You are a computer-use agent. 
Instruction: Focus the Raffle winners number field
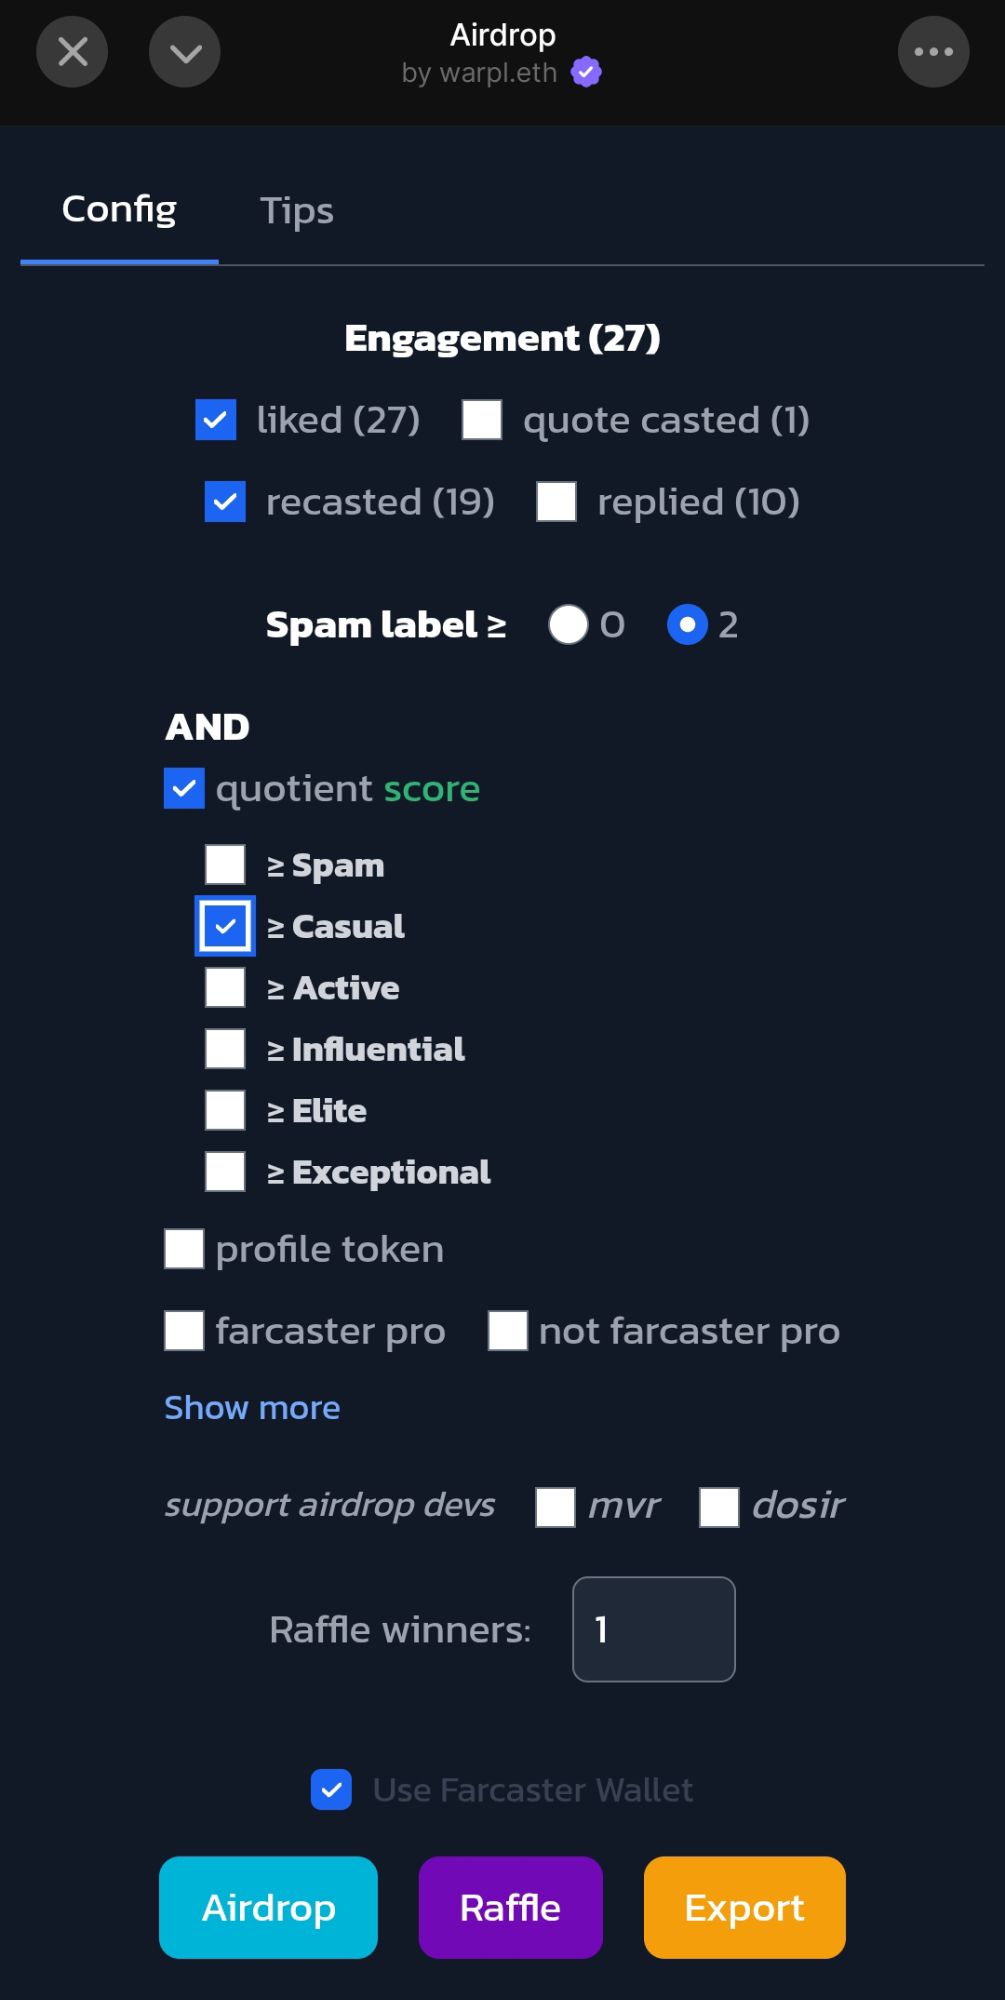653,1630
